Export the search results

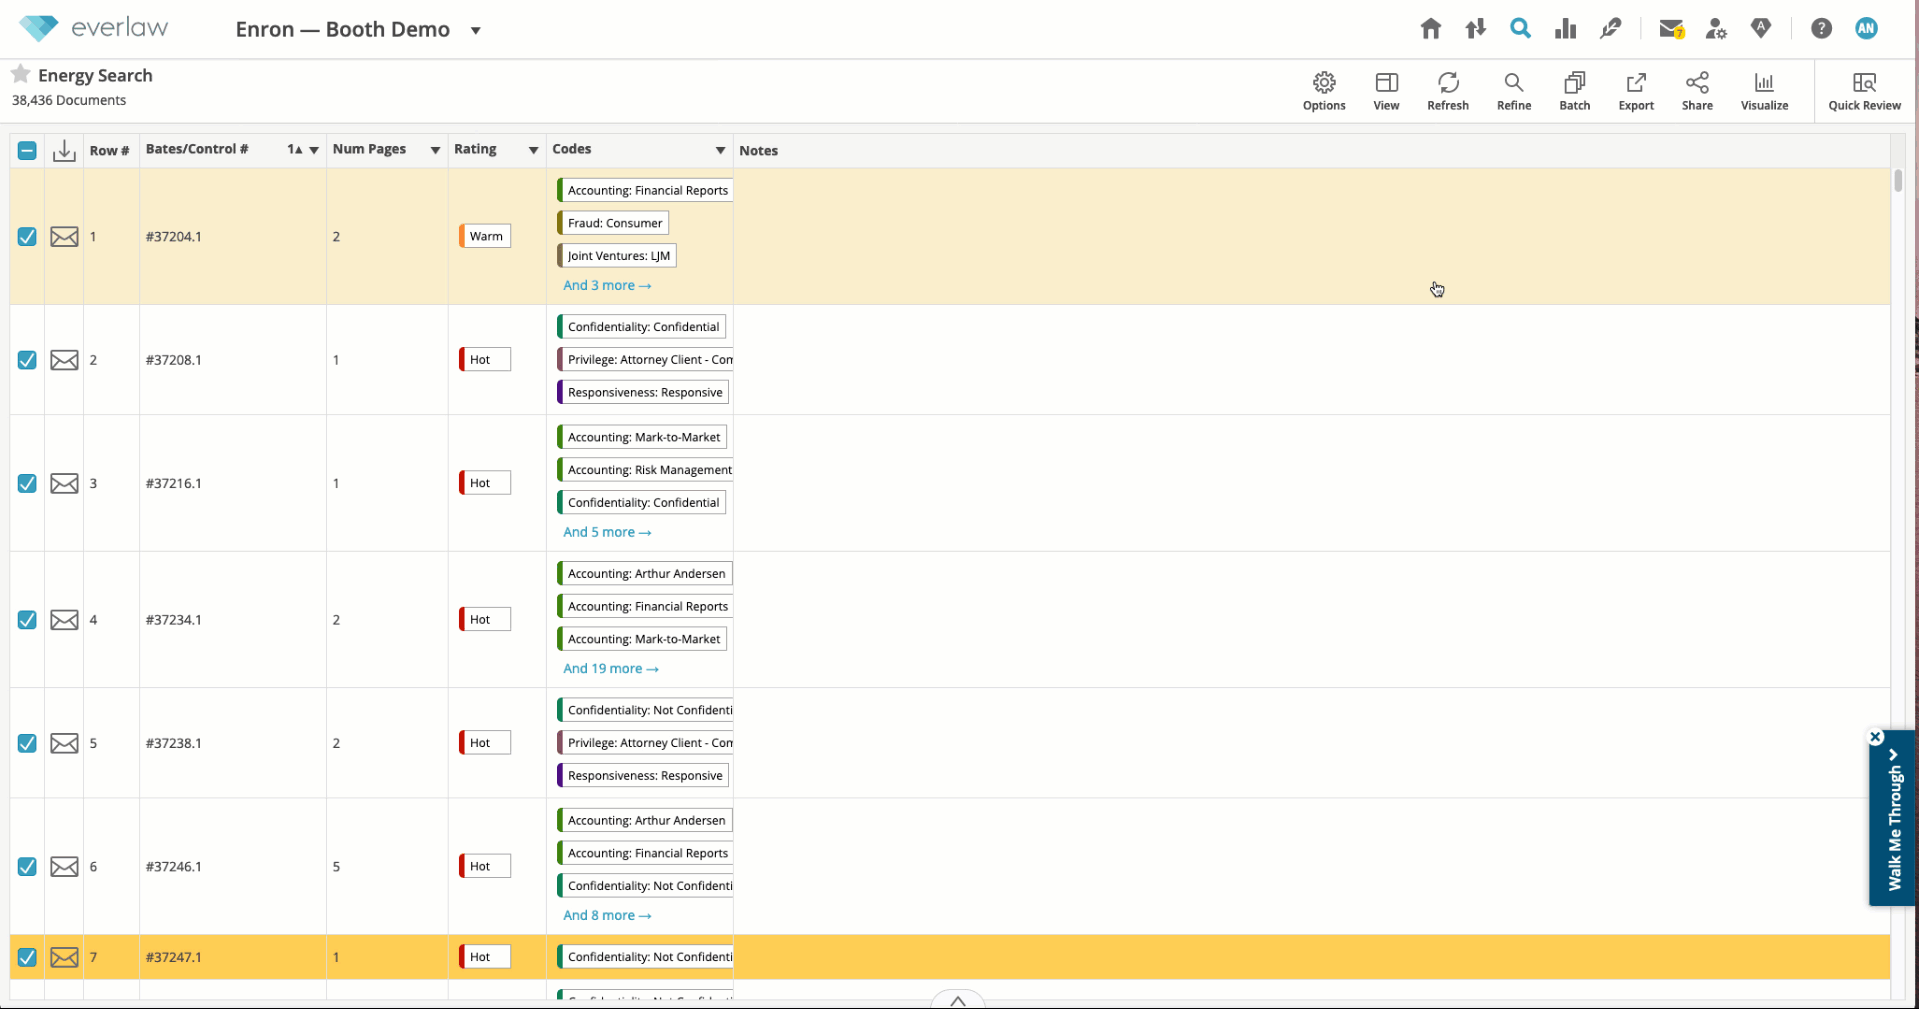pos(1636,91)
